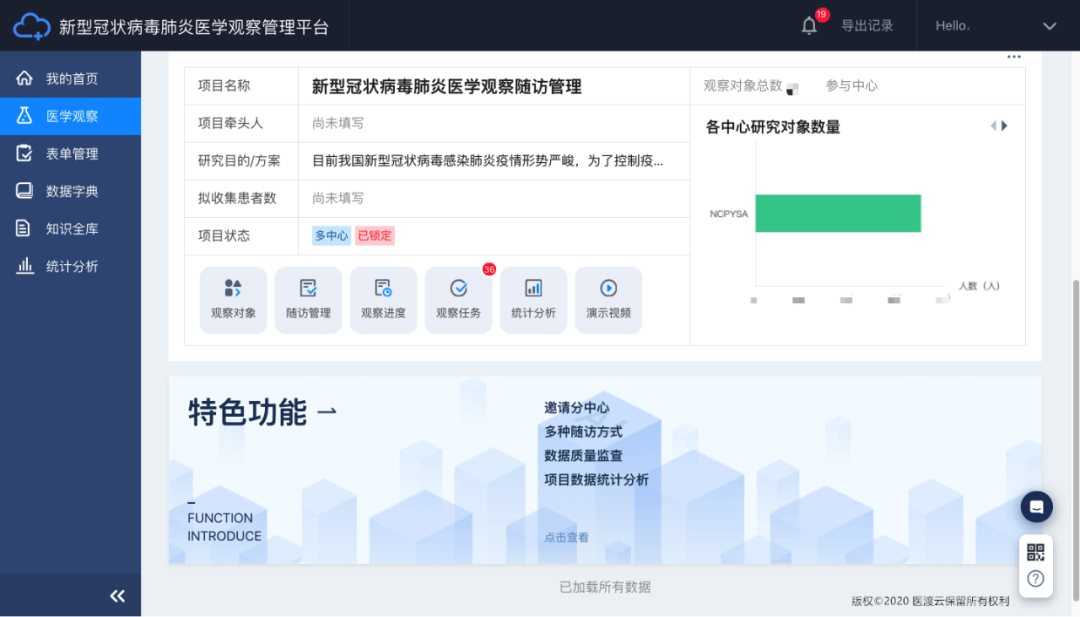Open notifications via the bell icon
Image resolution: width=1080 pixels, height=617 pixels.
(x=810, y=25)
